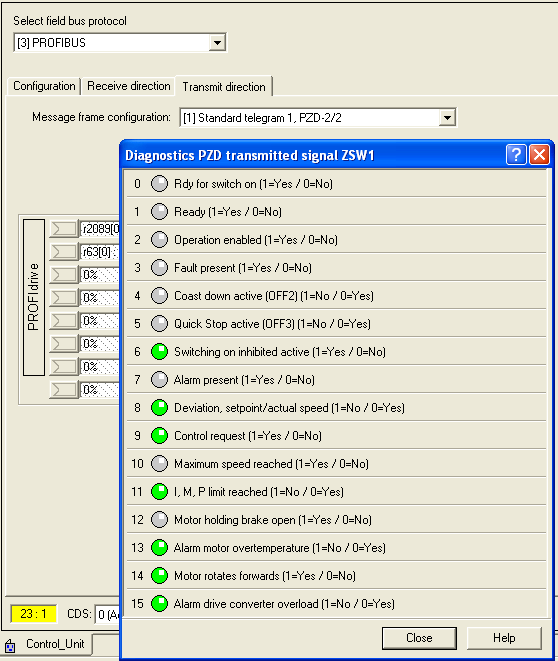Click the dialog title 'Diagnostics PZD transmitted signal ZSW1'
558x661 pixels.
[x=249, y=155]
